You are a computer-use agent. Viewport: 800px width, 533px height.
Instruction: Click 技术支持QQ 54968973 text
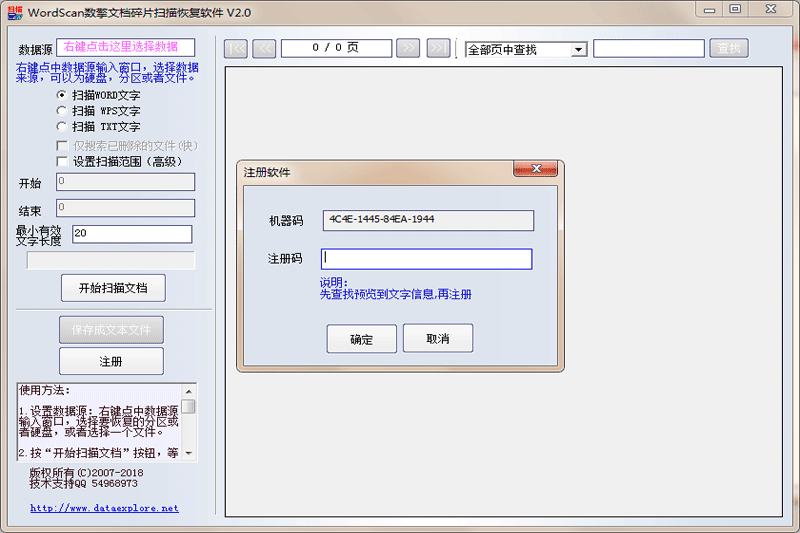pos(83,484)
